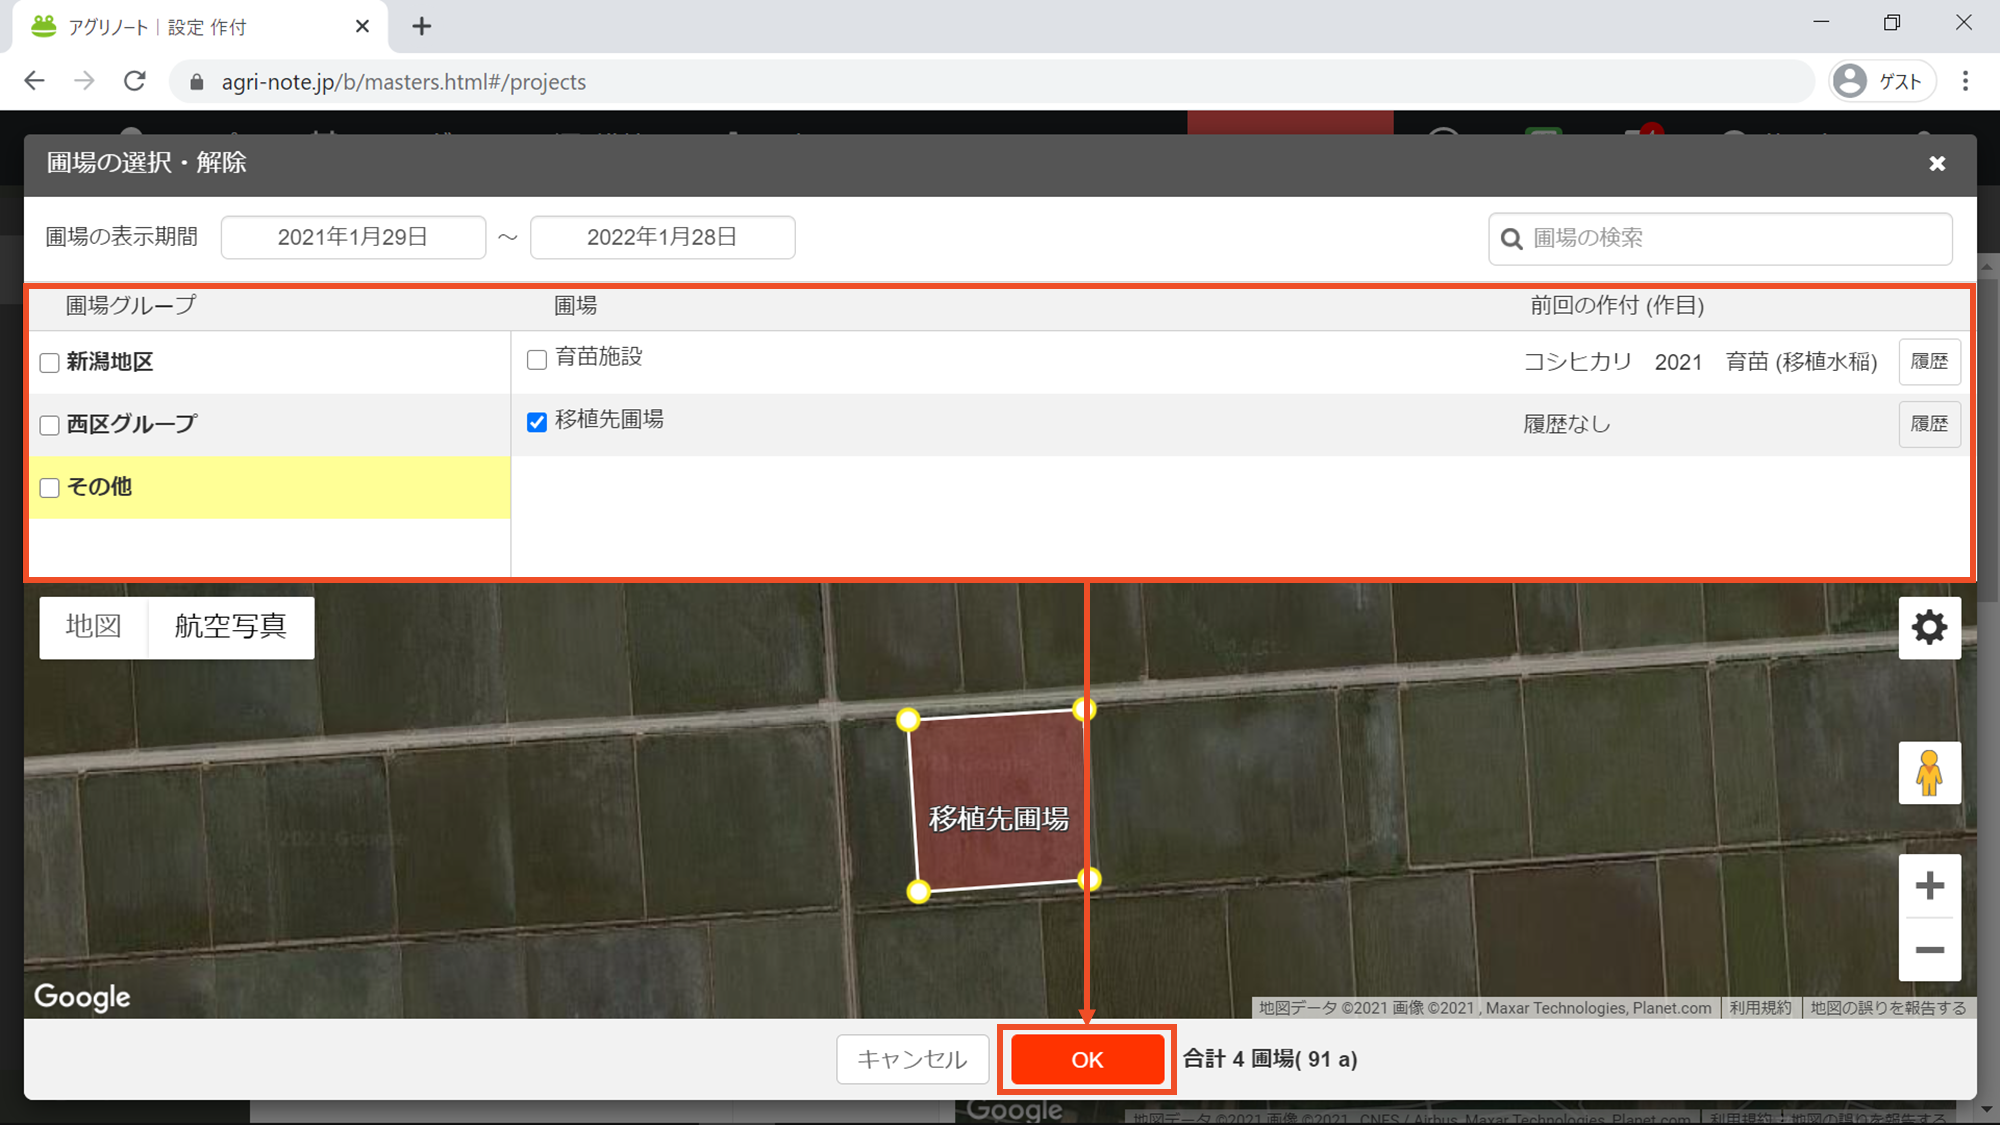Close the 圃場の選択・解除 dialog

(x=1937, y=164)
